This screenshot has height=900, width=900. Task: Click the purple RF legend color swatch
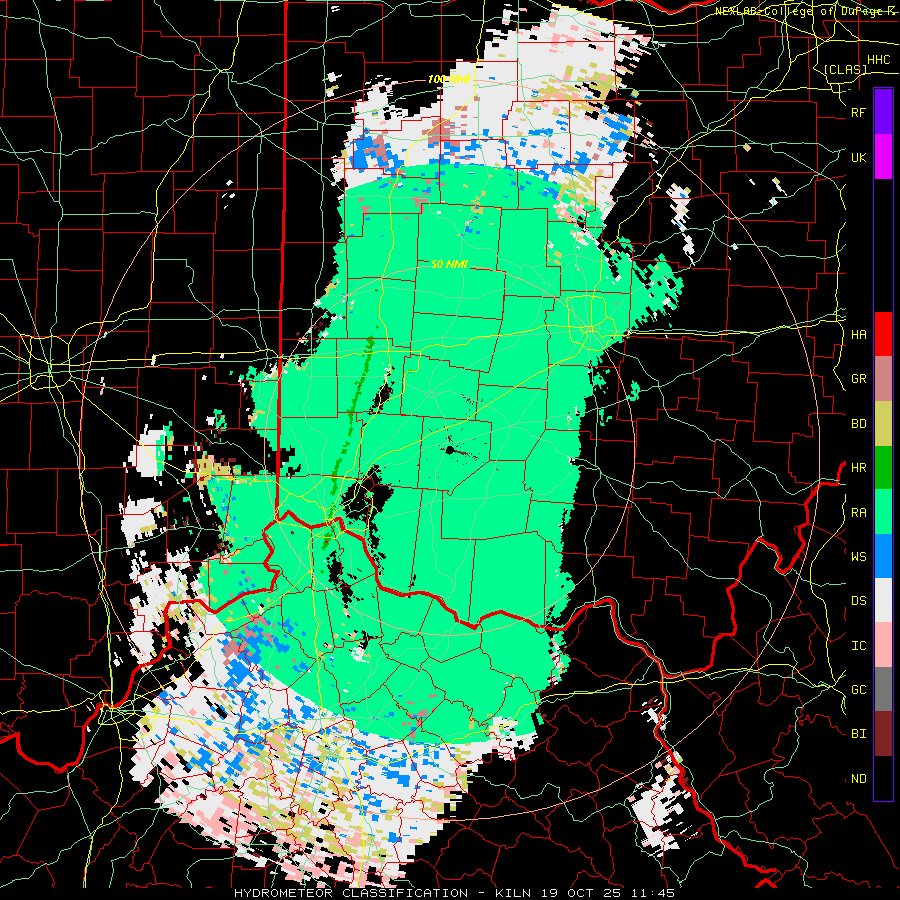tap(883, 112)
